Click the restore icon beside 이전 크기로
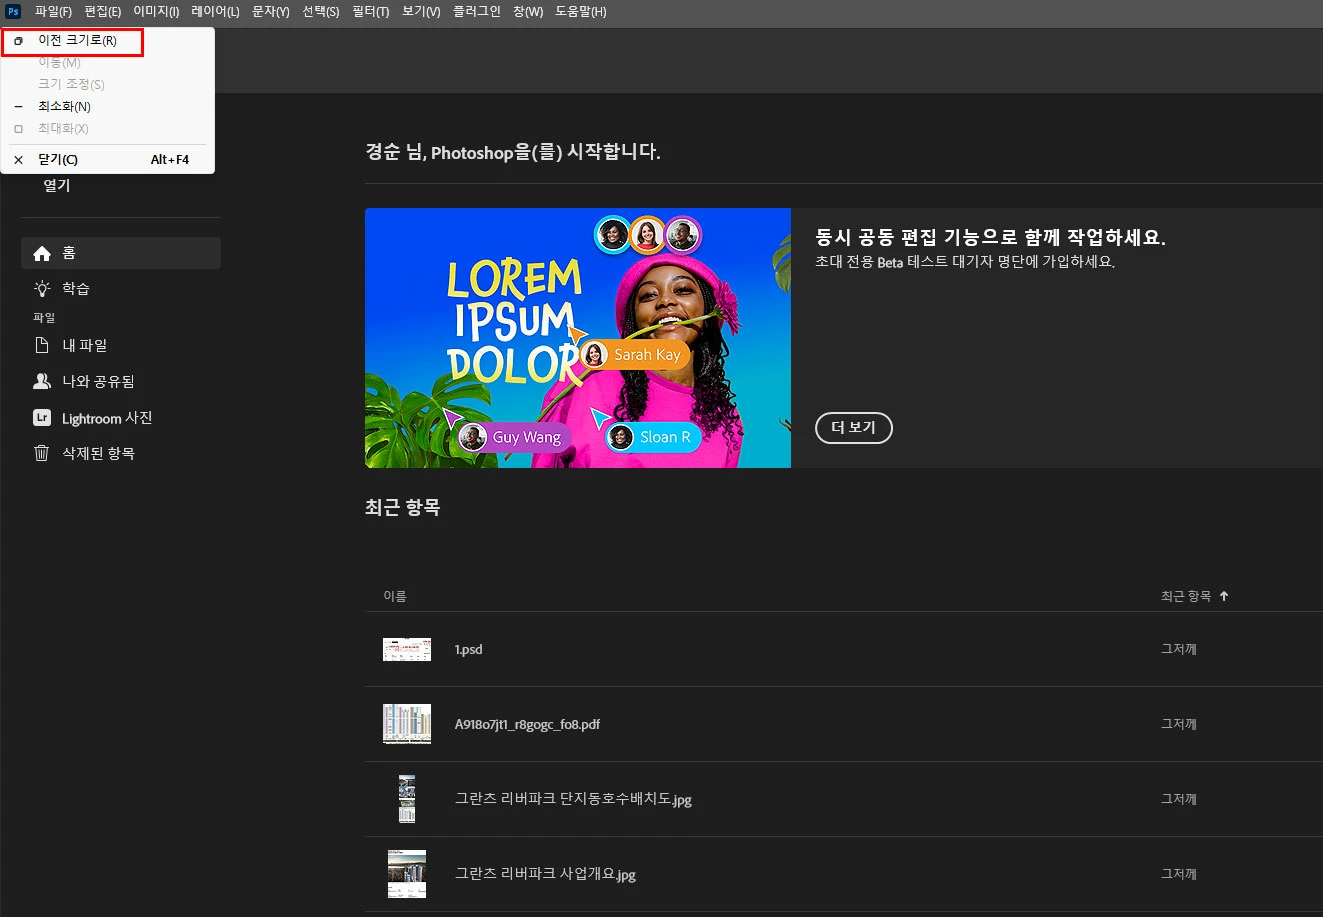 click(x=18, y=41)
